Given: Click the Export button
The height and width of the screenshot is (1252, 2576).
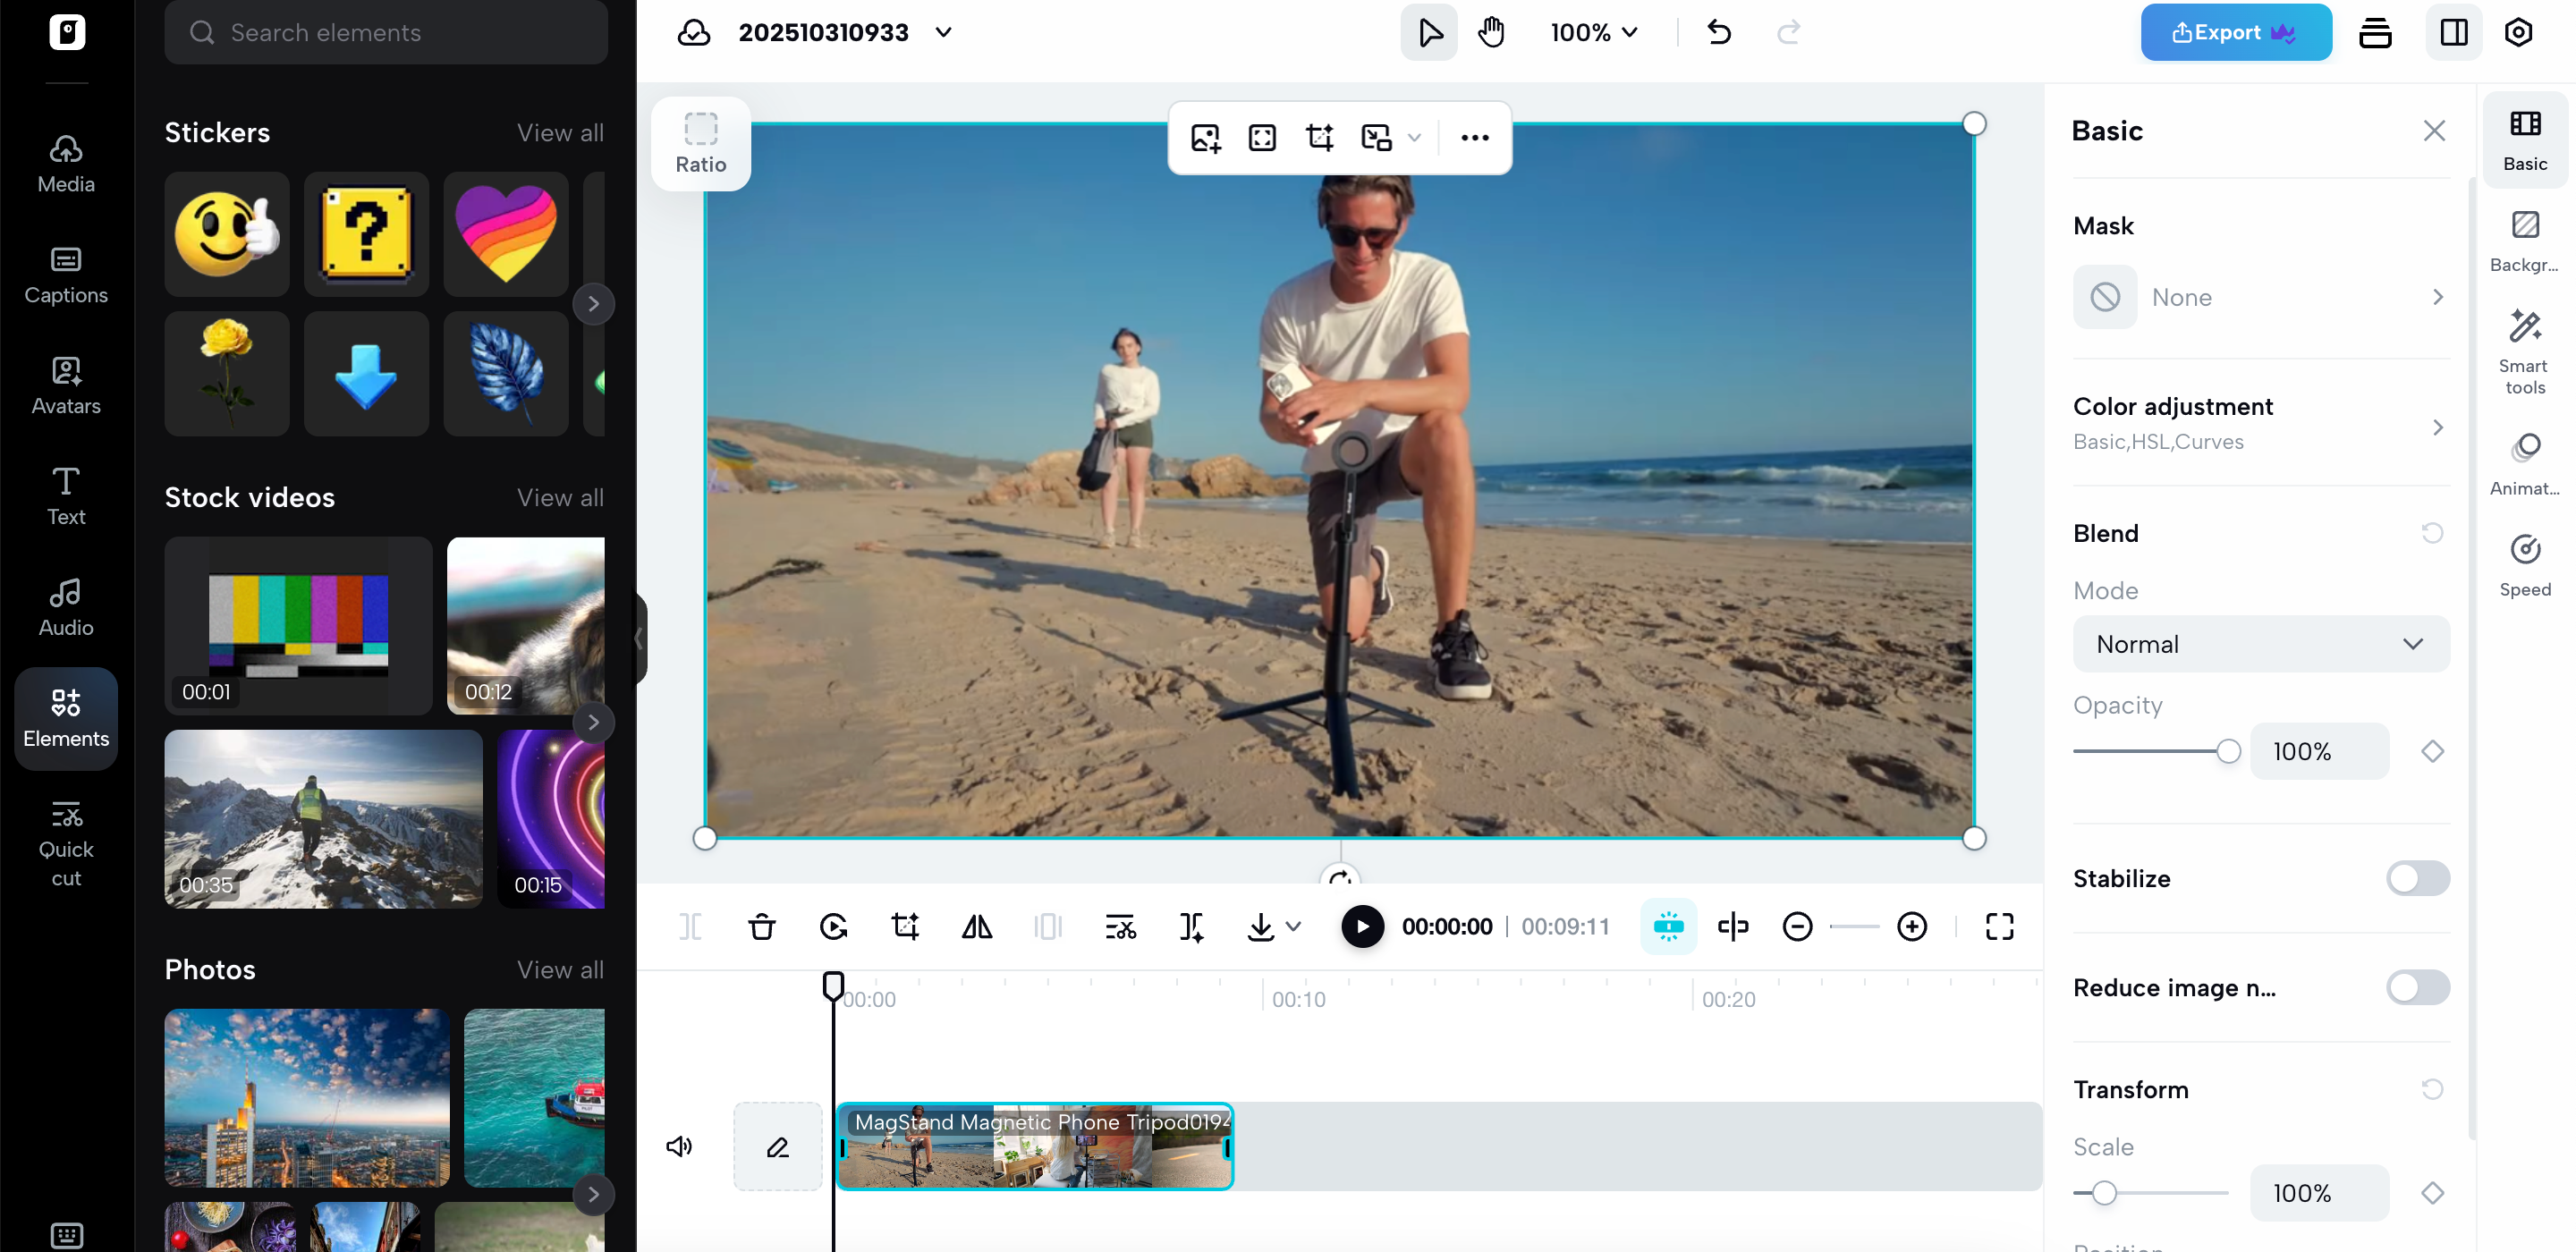Looking at the screenshot, I should (2236, 31).
